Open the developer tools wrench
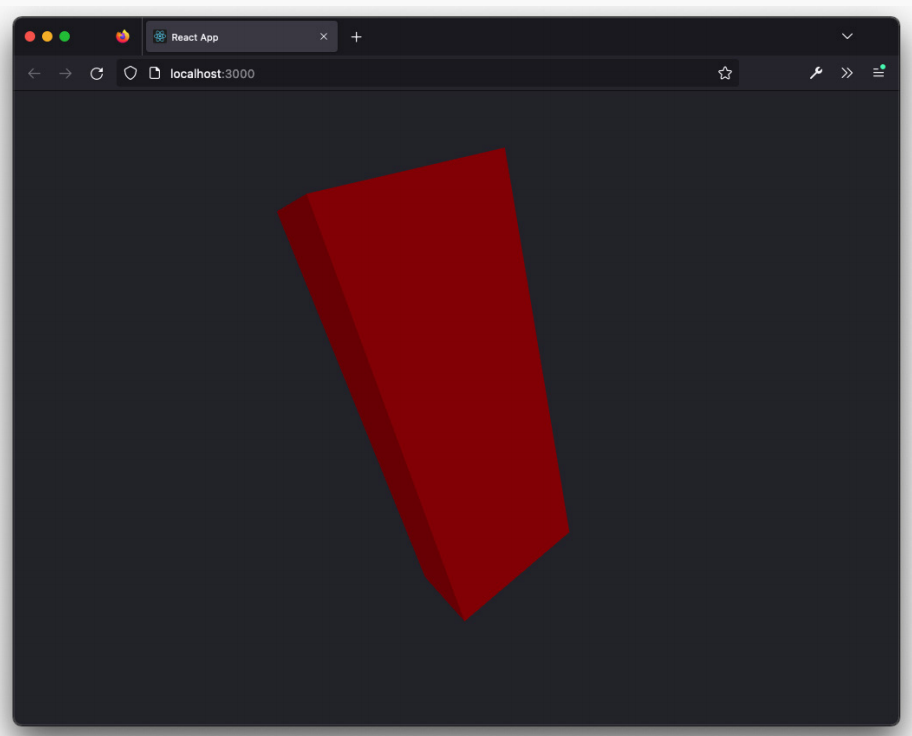Viewport: 912px width, 736px height. 816,73
